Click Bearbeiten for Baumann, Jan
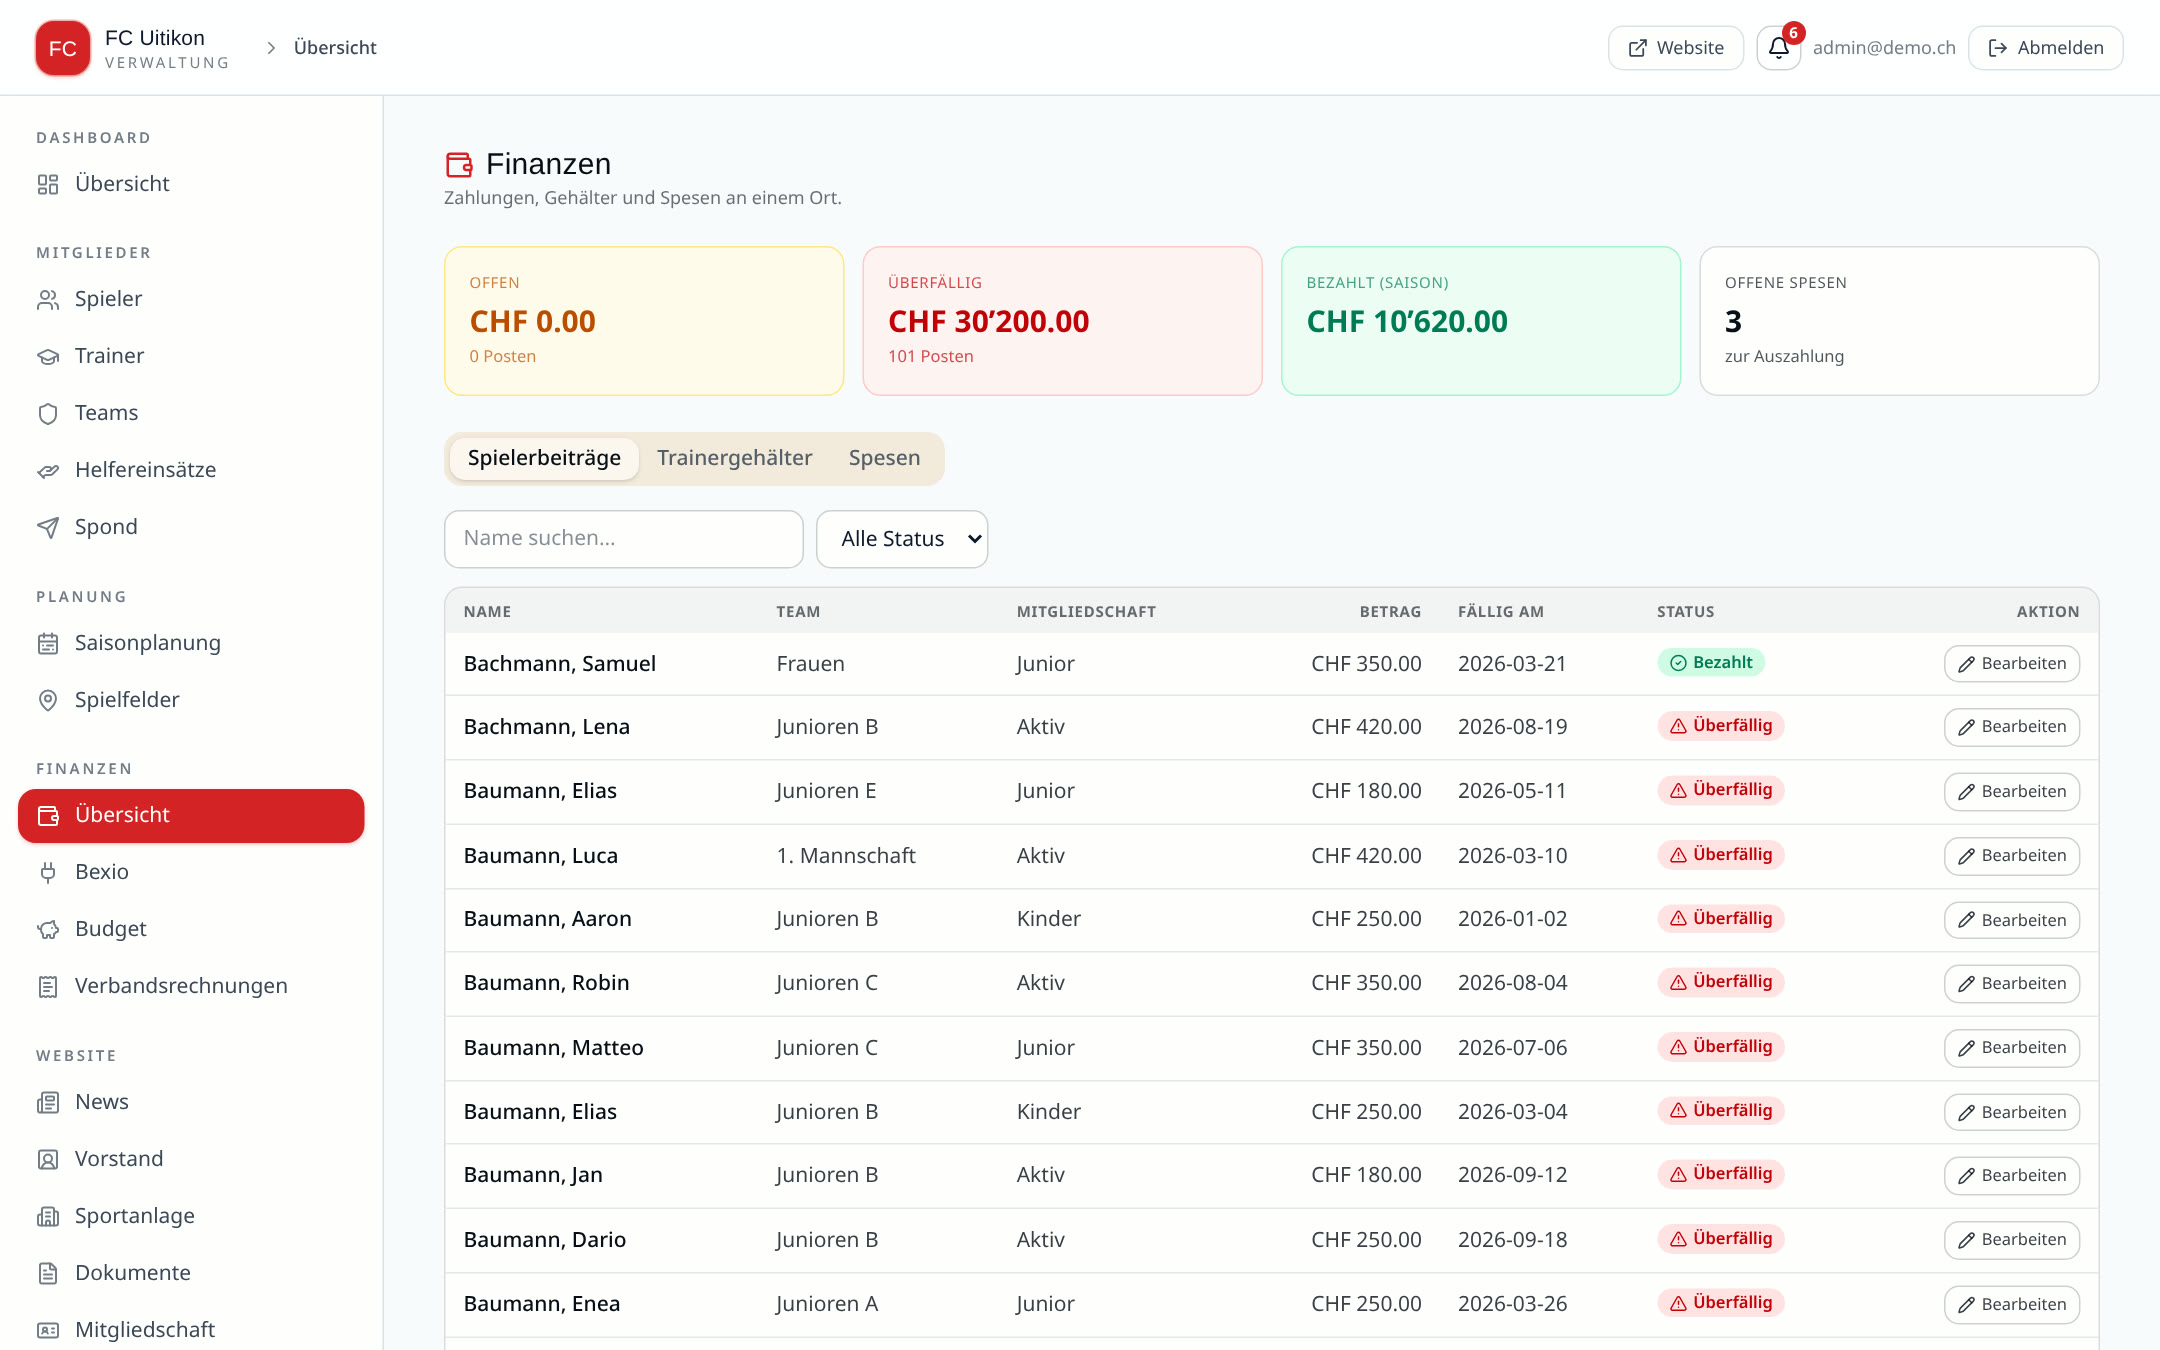Image resolution: width=2160 pixels, height=1350 pixels. point(2012,1176)
